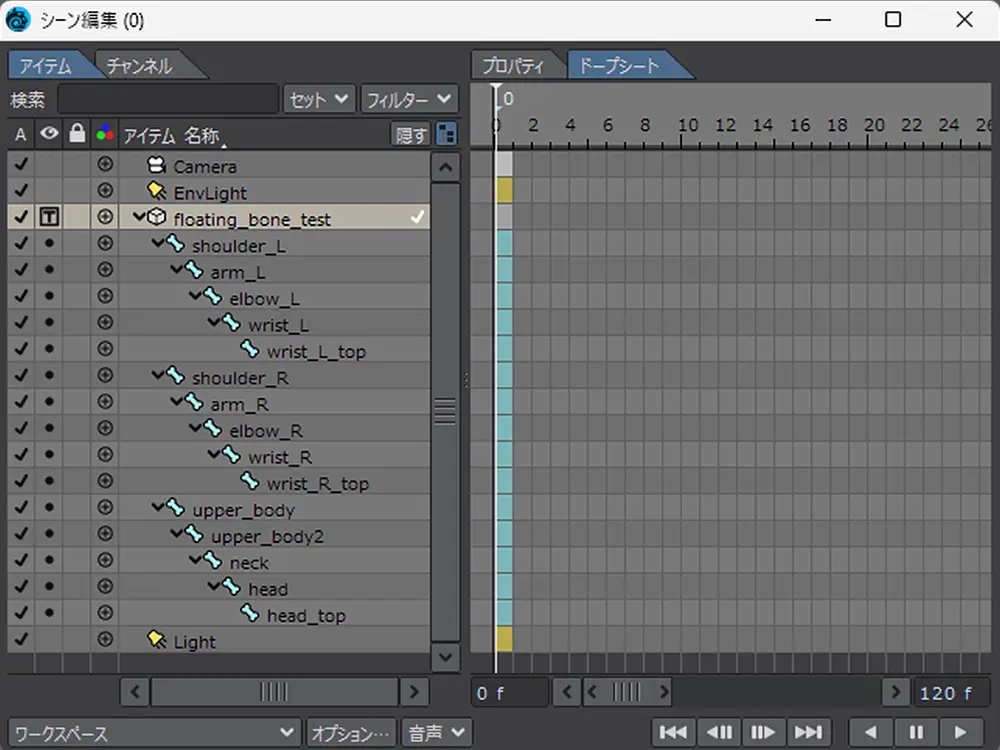
Task: Click the bone icon beside head_top
Action: (x=249, y=615)
